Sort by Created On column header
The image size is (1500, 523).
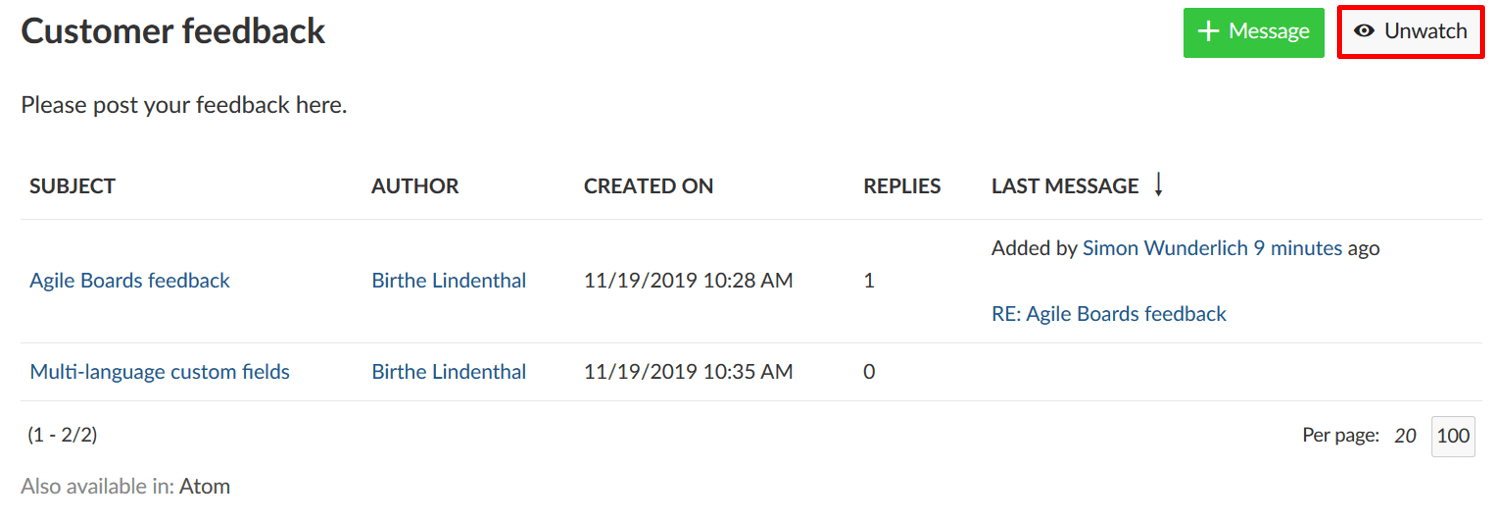[648, 186]
